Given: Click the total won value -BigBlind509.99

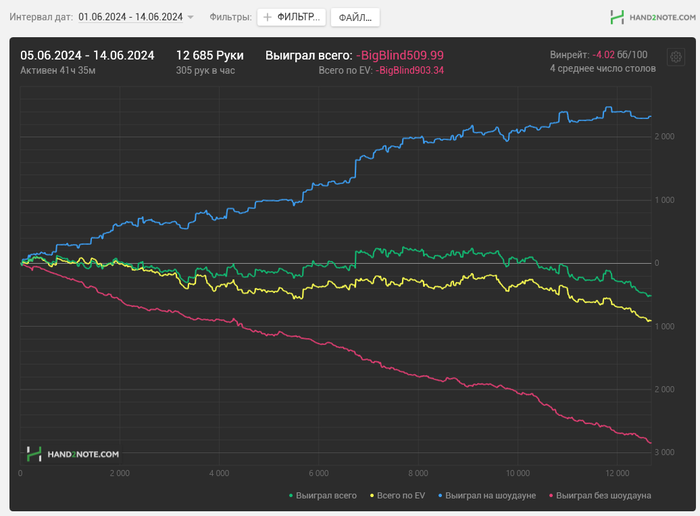Looking at the screenshot, I should (x=400, y=55).
